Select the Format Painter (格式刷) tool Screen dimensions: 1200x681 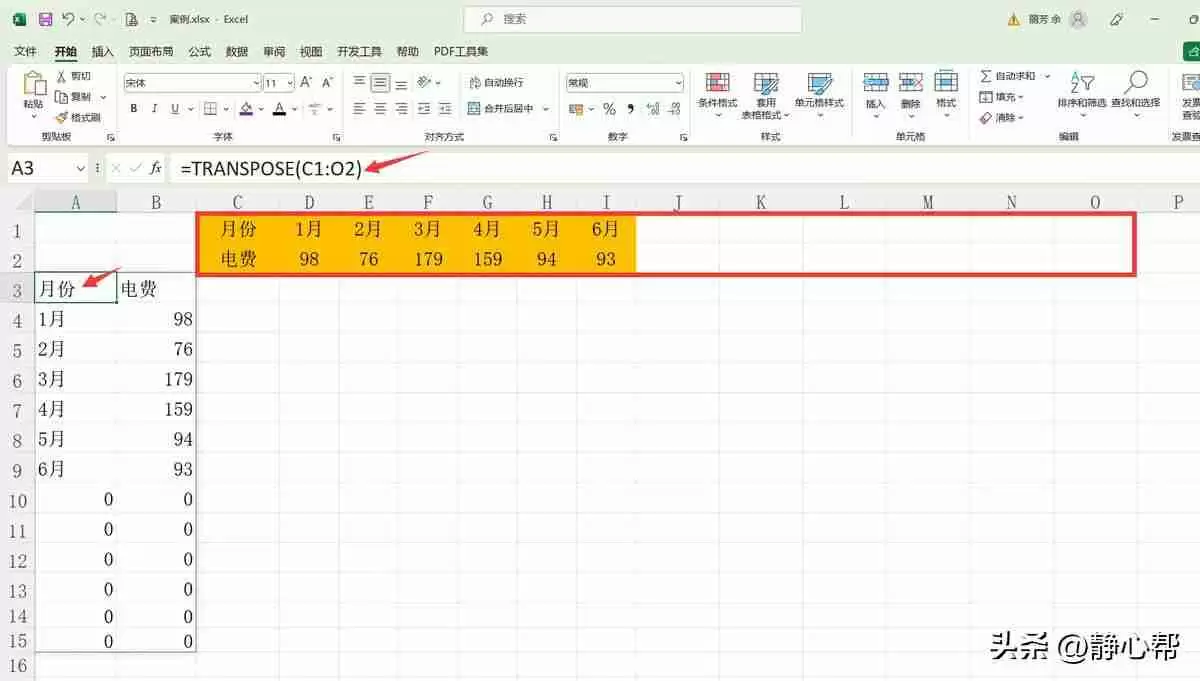(x=80, y=117)
